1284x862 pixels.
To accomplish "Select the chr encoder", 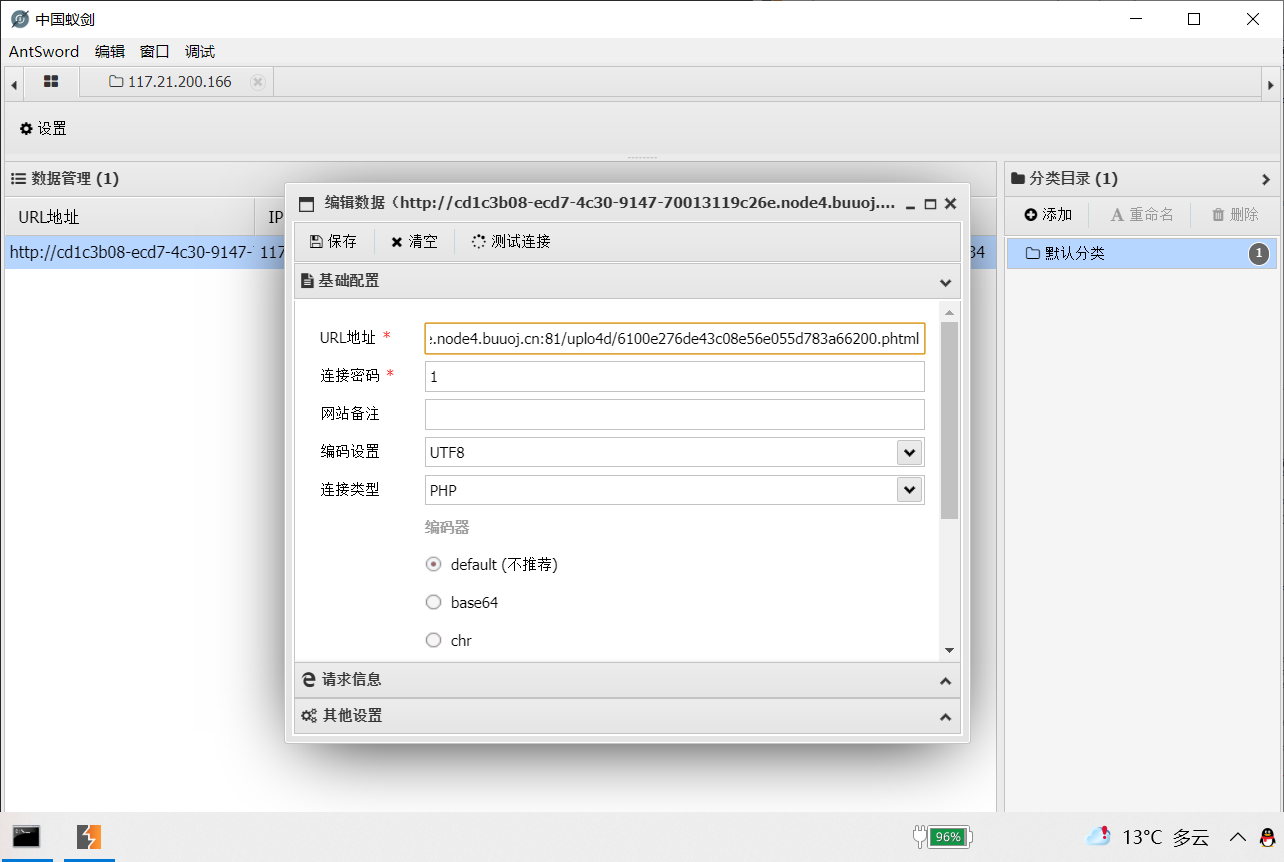I will coord(433,640).
